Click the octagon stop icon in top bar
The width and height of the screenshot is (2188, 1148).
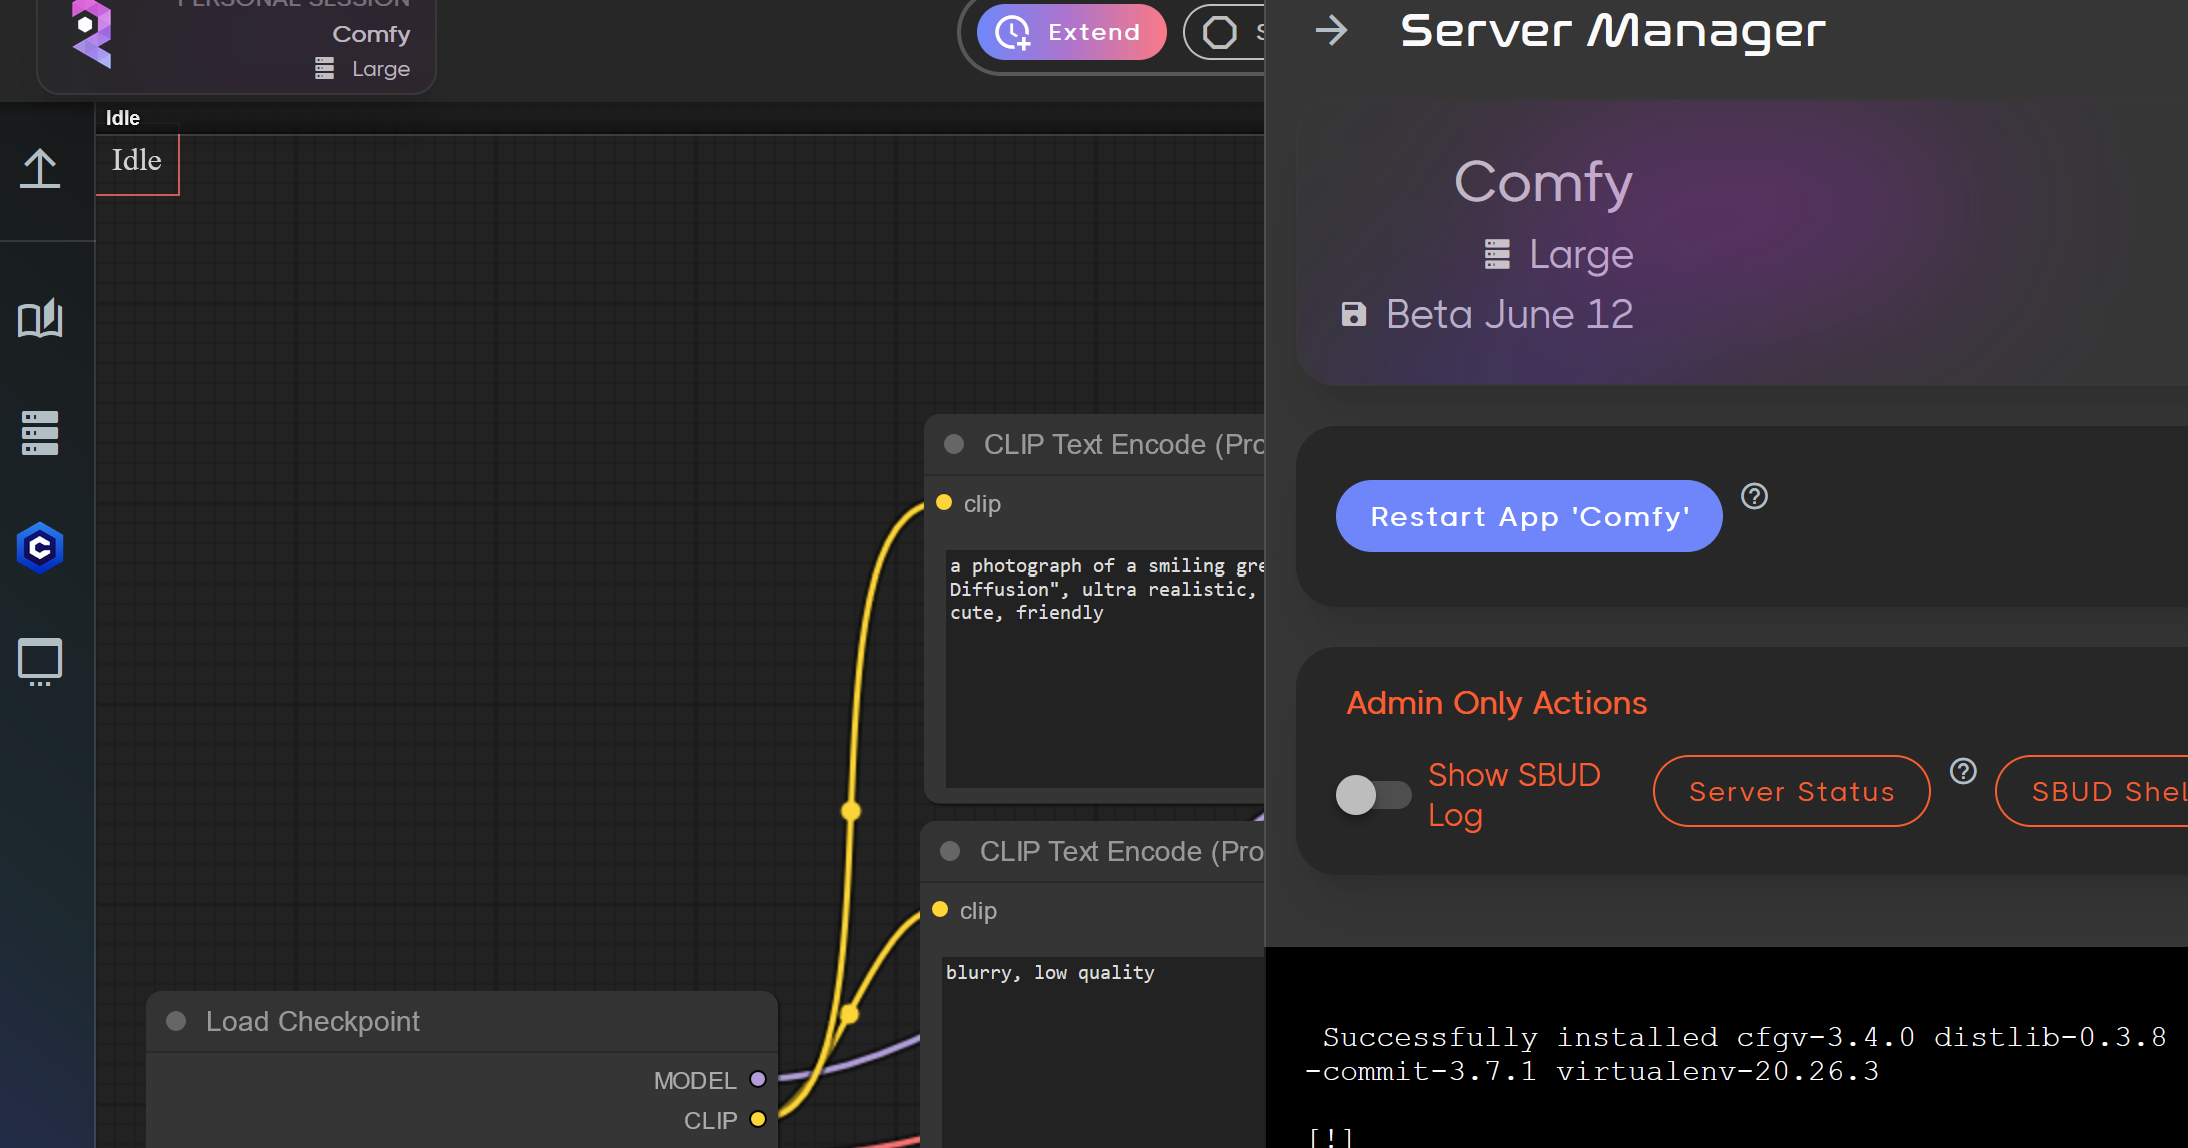[x=1222, y=31]
